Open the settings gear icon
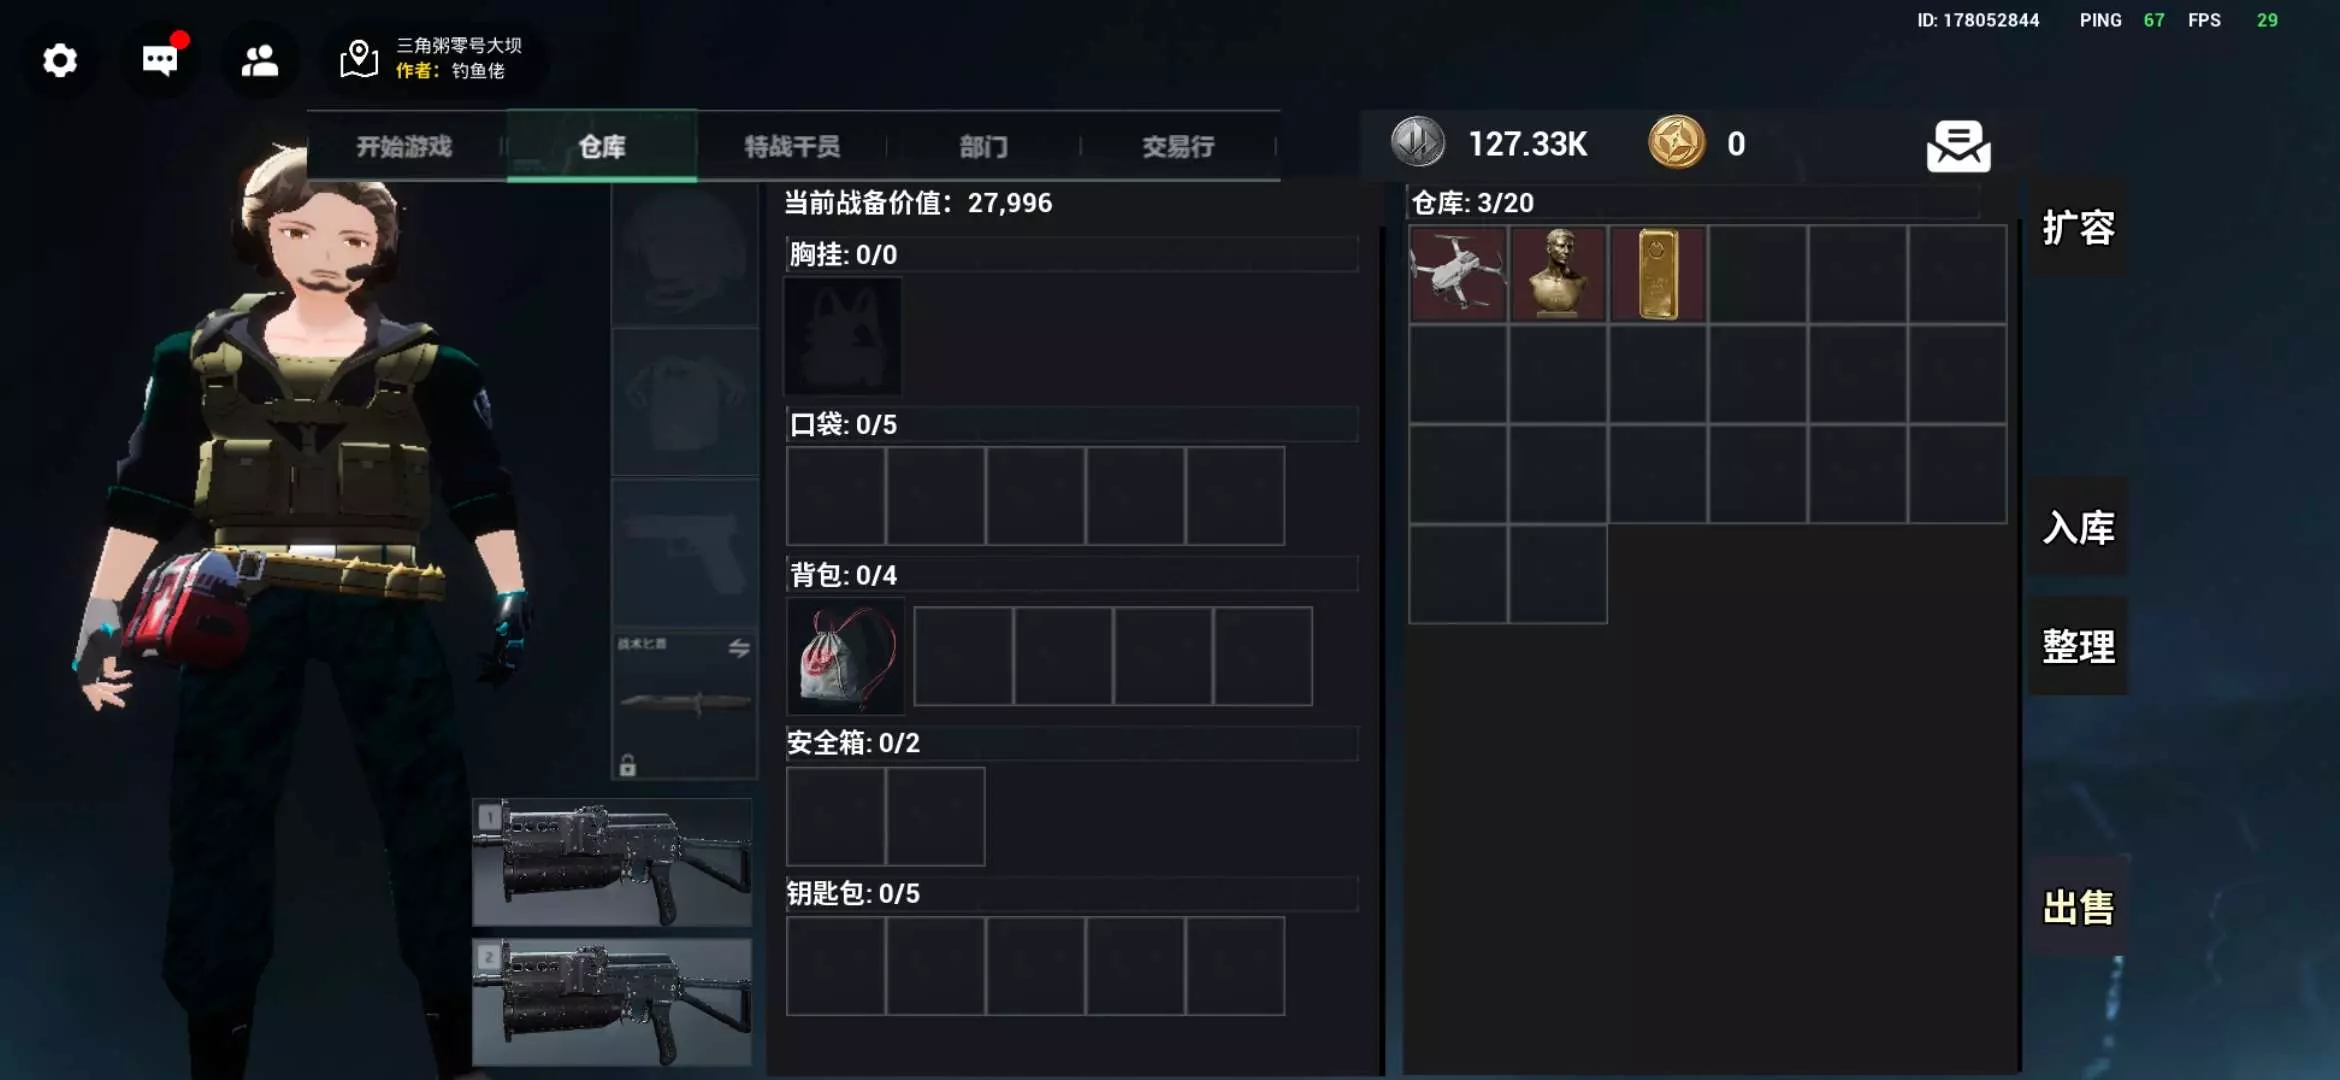The image size is (2340, 1080). tap(60, 61)
